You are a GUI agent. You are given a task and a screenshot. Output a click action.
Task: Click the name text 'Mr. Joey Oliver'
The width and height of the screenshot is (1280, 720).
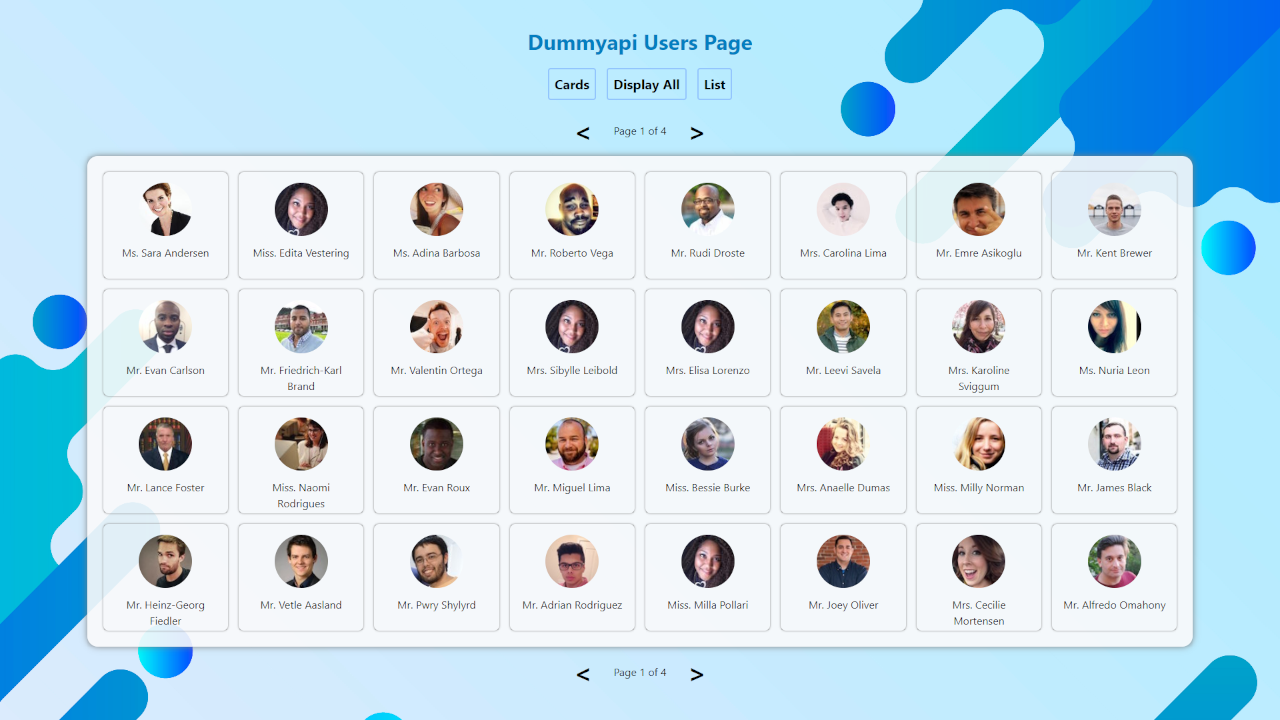pos(843,605)
